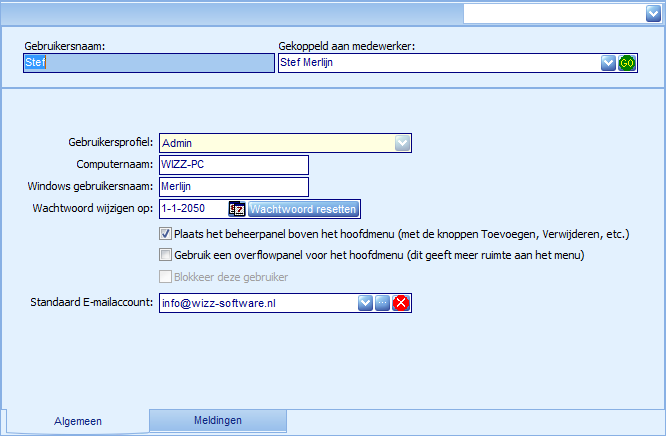Expand the Standaard E-mailaccount dropdown arrow
Image resolution: width=666 pixels, height=436 pixels.
[x=365, y=303]
